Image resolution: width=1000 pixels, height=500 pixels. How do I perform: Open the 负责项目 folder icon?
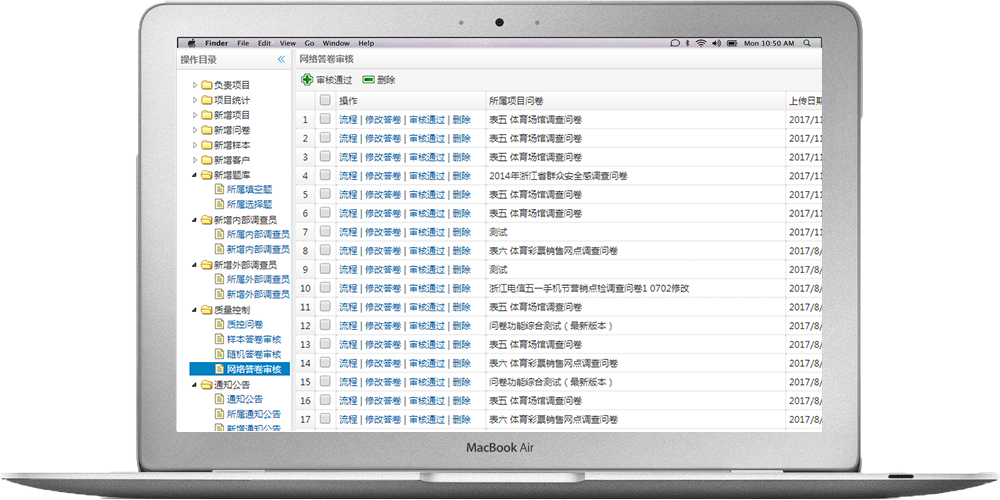click(x=206, y=86)
